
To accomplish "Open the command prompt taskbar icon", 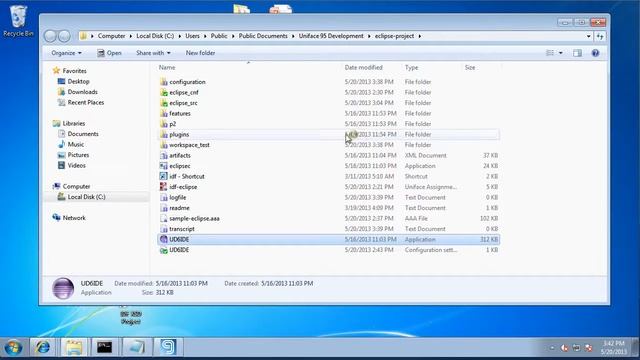I will [104, 347].
